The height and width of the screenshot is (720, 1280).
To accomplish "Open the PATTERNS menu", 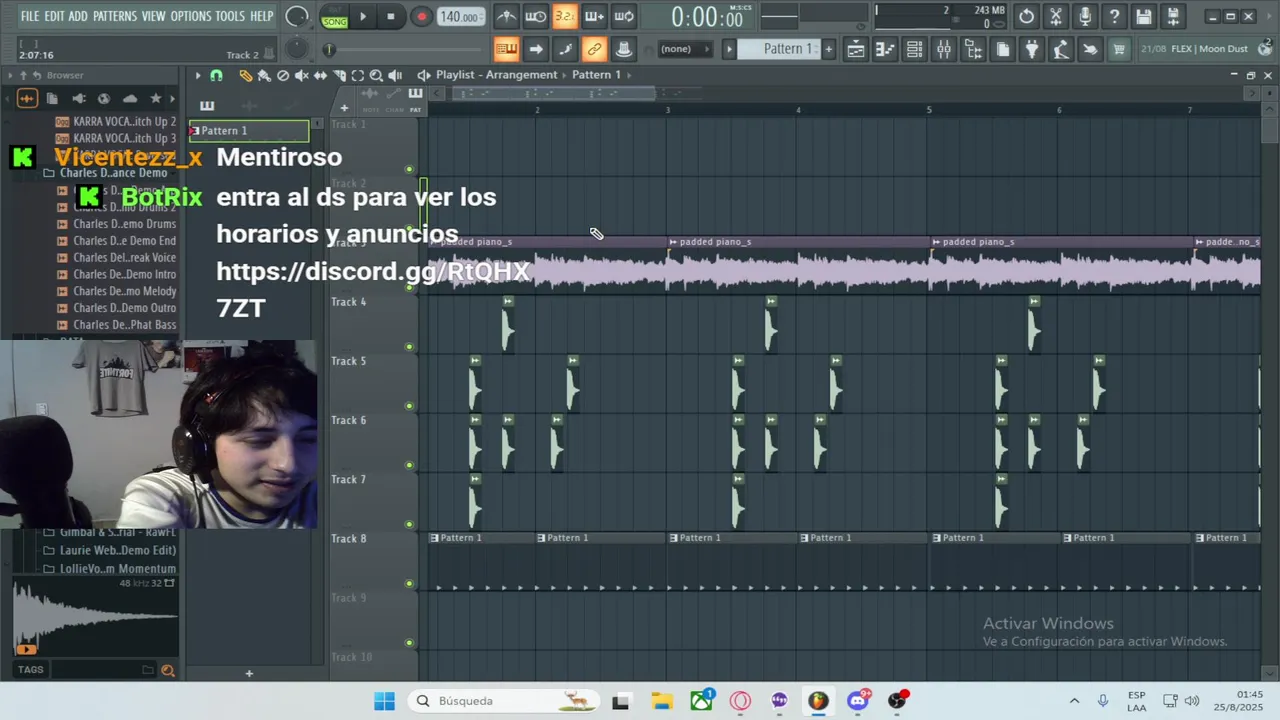I will coord(115,16).
